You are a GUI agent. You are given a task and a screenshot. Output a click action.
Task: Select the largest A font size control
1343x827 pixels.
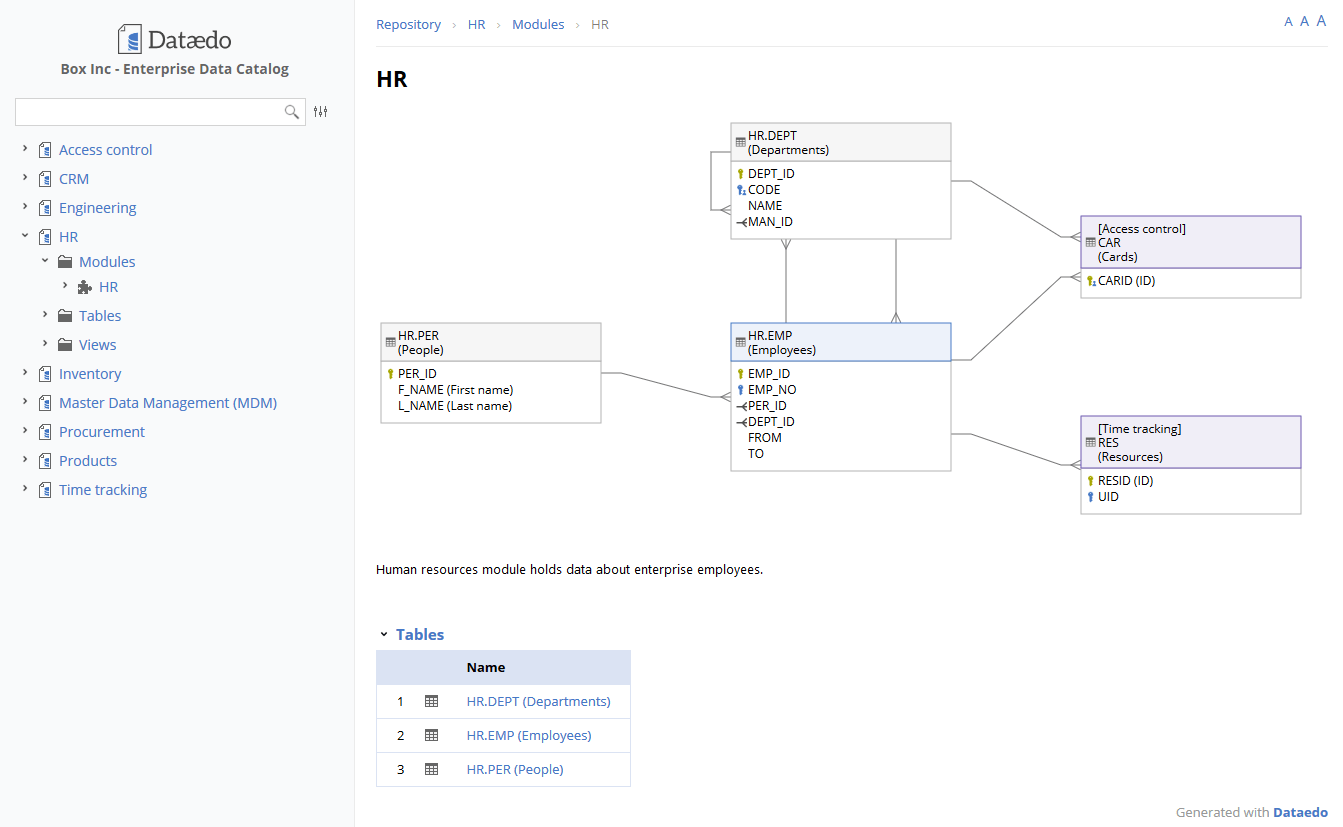[x=1320, y=21]
